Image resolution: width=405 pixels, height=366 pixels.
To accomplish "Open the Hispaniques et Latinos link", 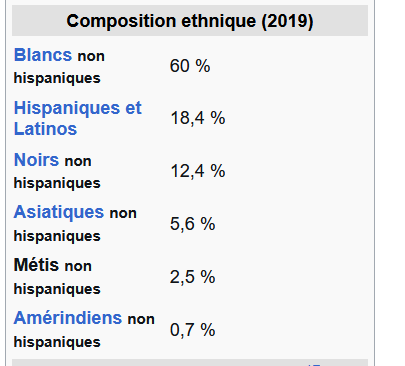I will tap(78, 118).
